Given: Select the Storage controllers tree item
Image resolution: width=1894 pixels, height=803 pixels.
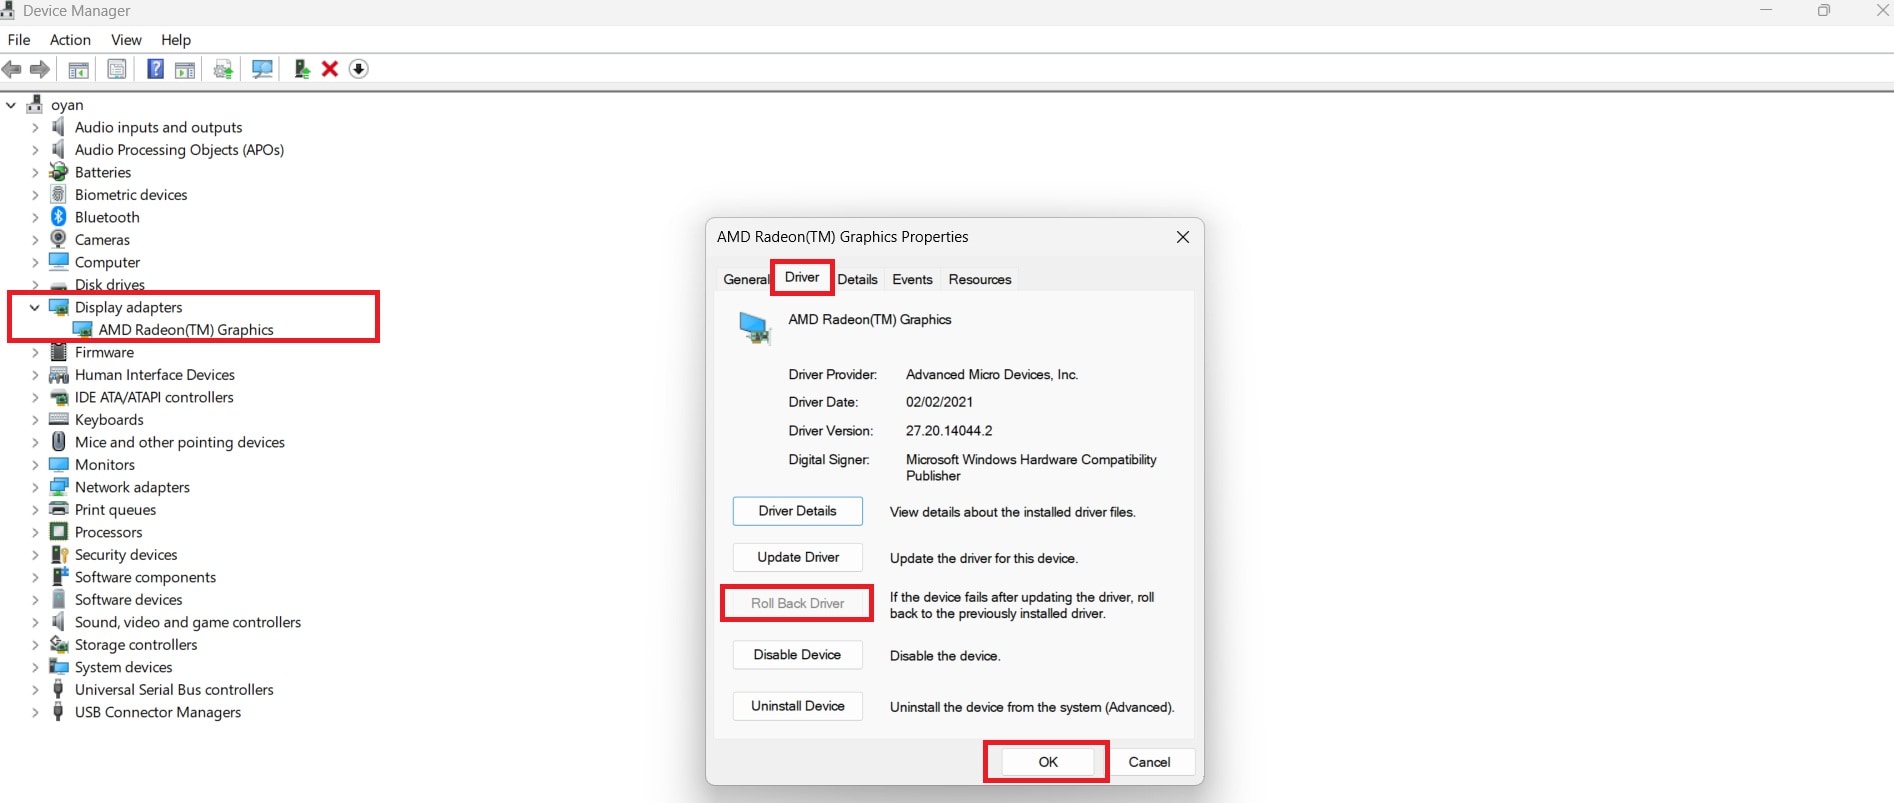Looking at the screenshot, I should [x=136, y=644].
